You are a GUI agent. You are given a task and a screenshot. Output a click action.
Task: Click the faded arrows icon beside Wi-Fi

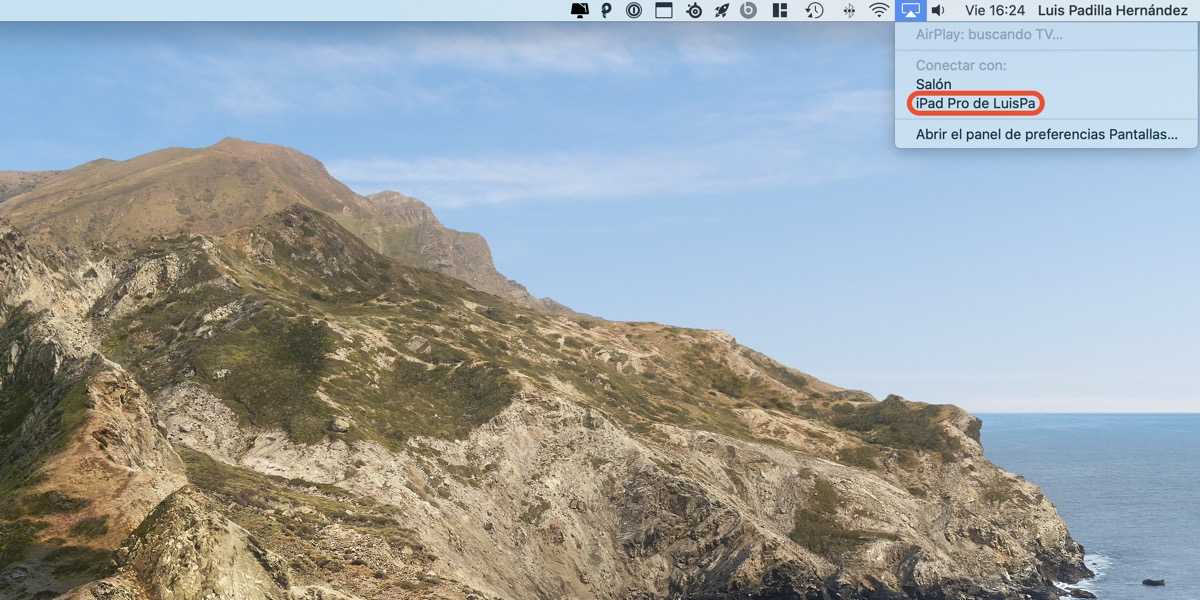tap(849, 10)
